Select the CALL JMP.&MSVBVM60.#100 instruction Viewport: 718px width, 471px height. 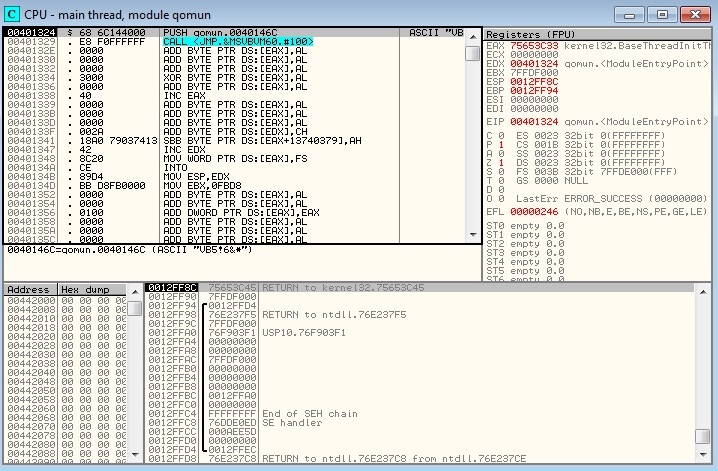pos(238,41)
